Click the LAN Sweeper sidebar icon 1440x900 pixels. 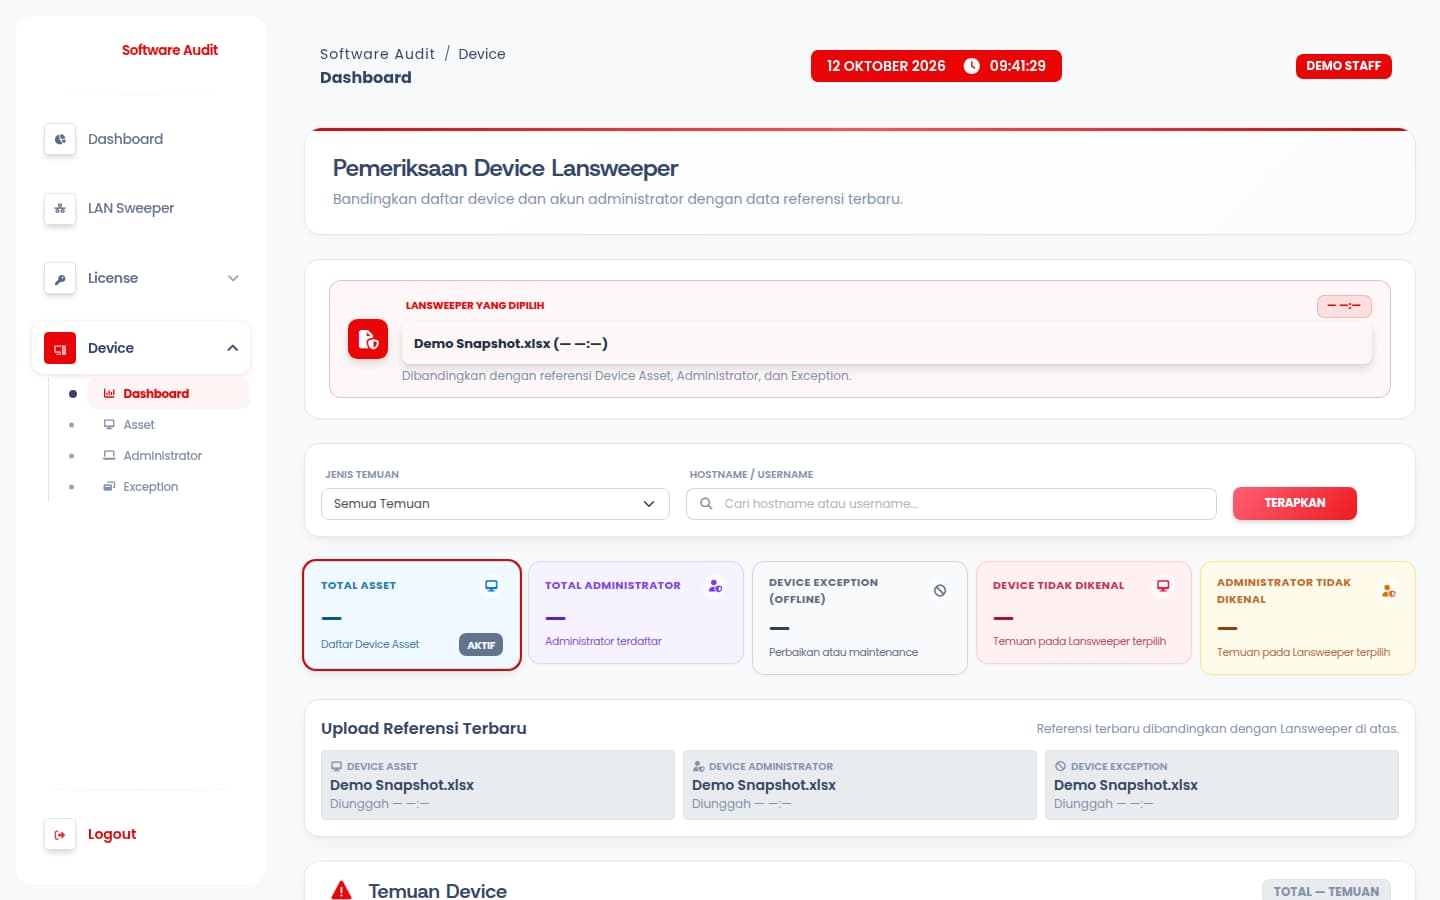tap(60, 209)
